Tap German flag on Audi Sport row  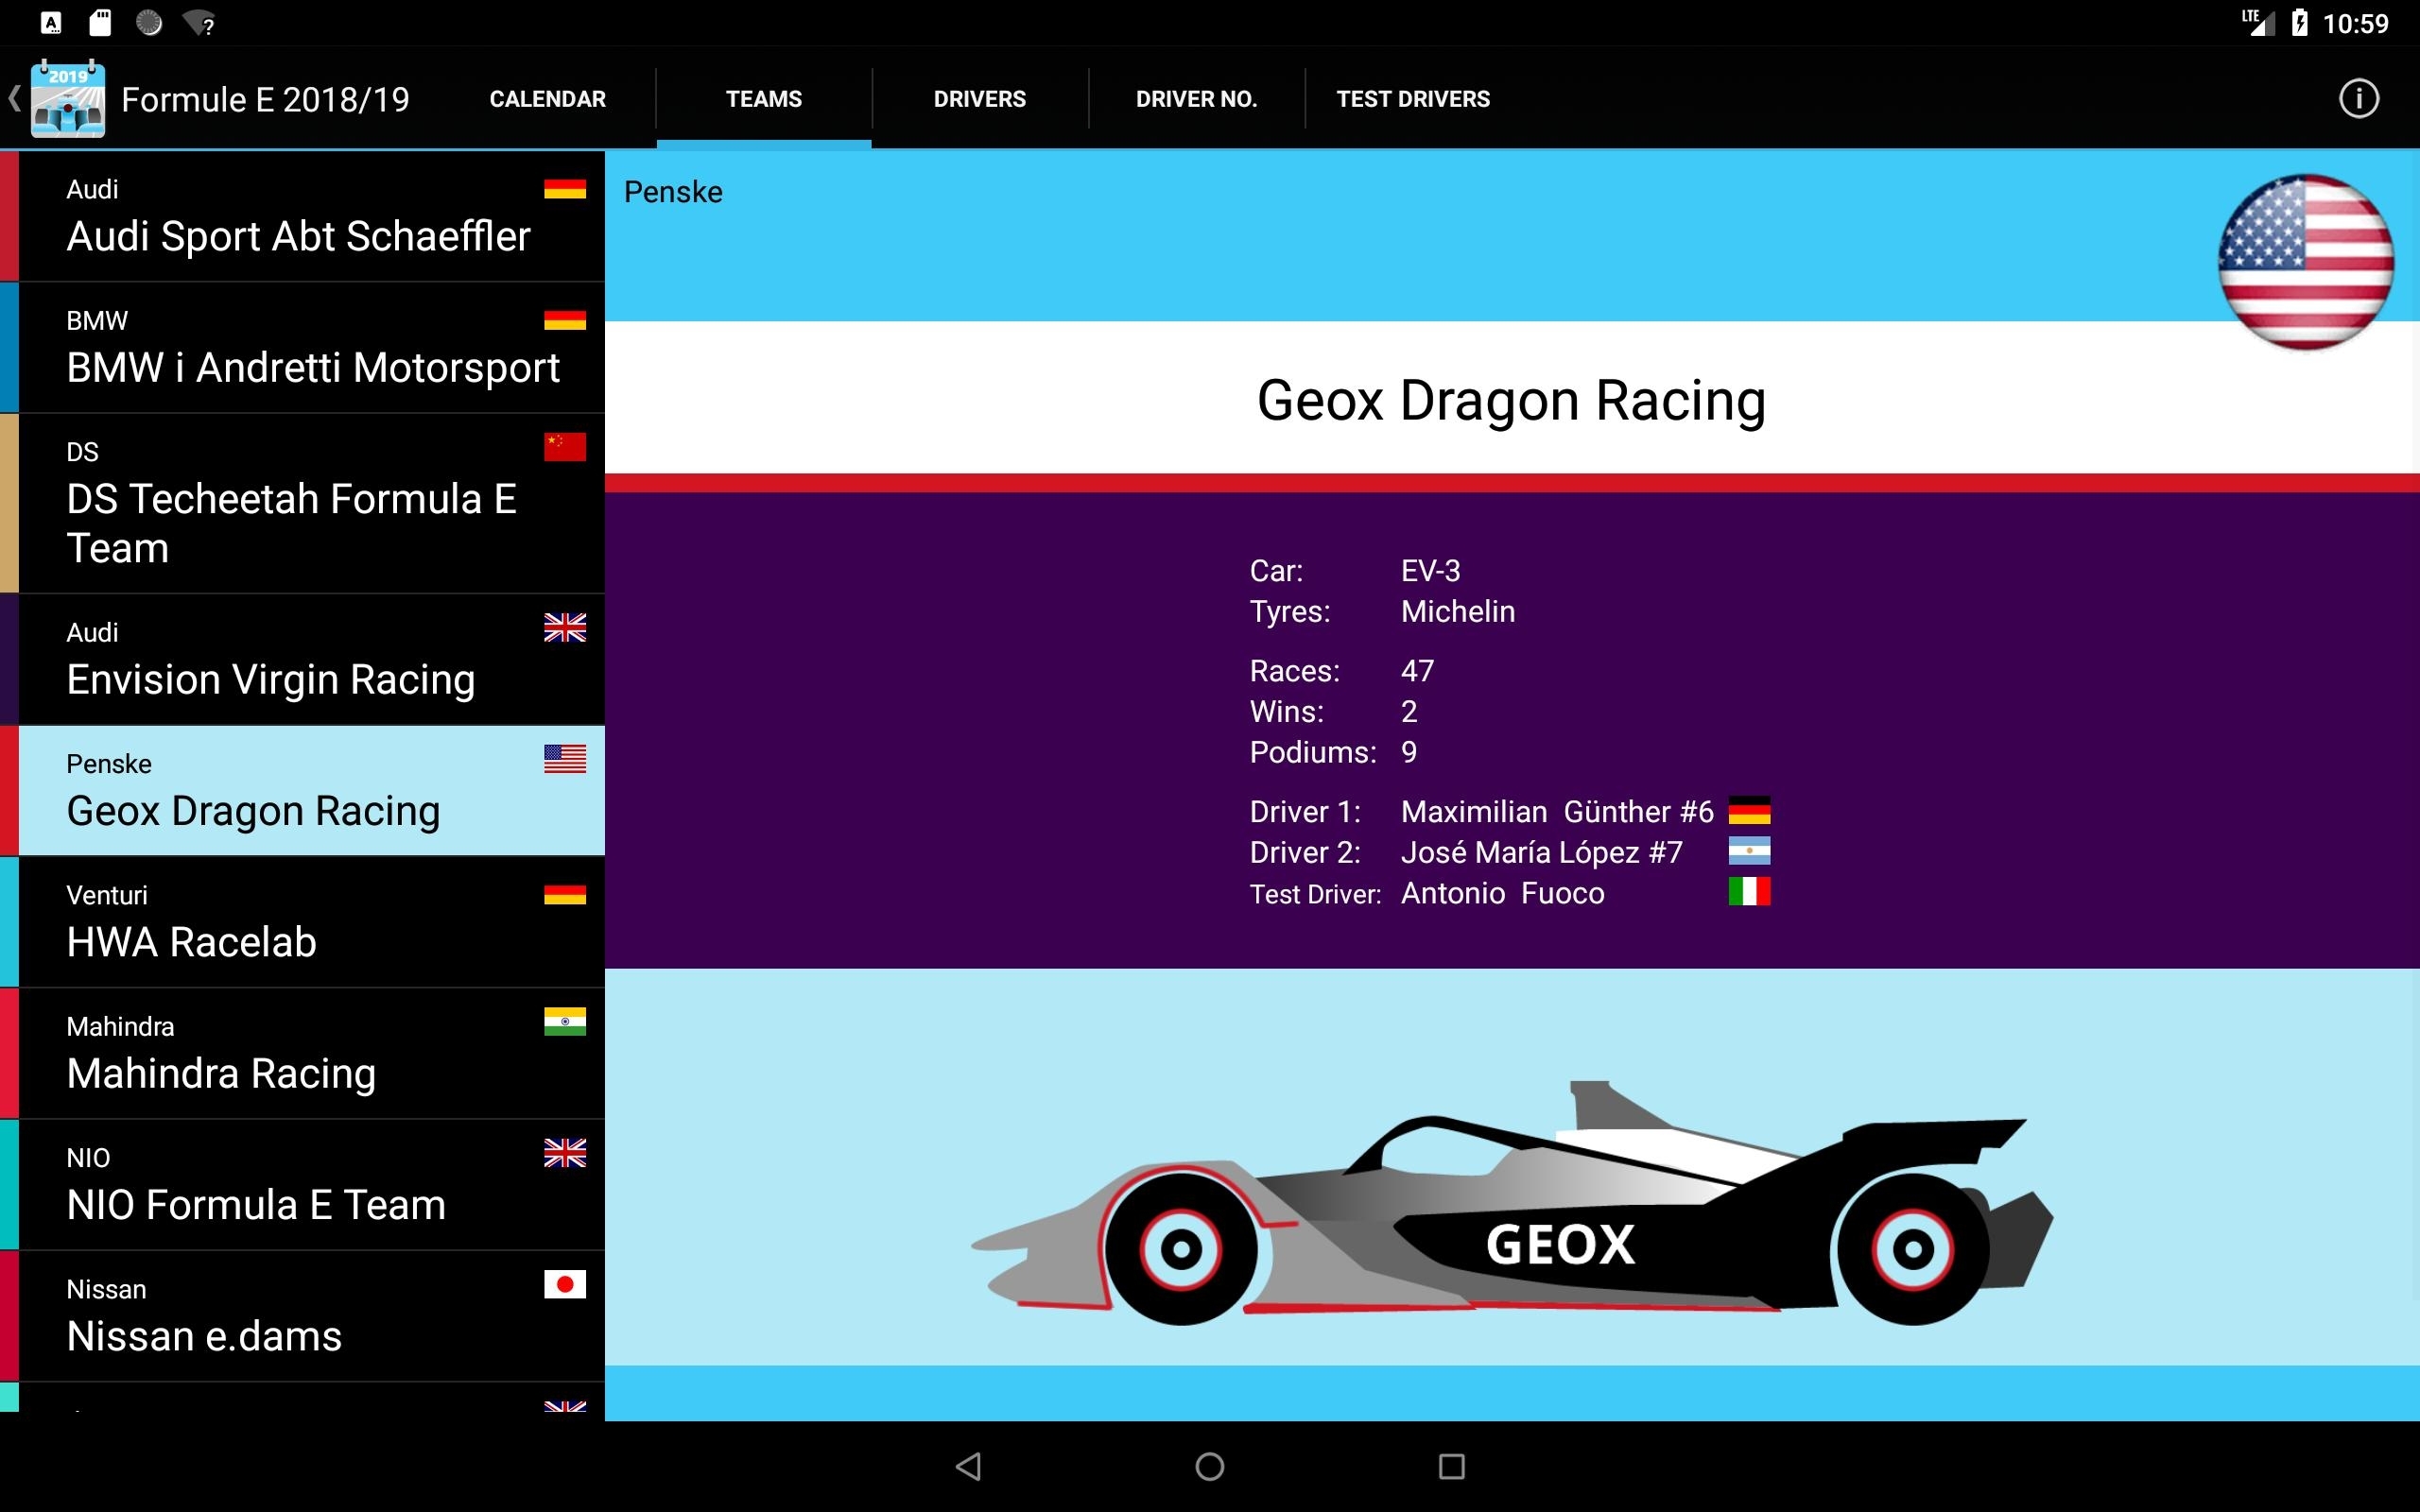(565, 188)
